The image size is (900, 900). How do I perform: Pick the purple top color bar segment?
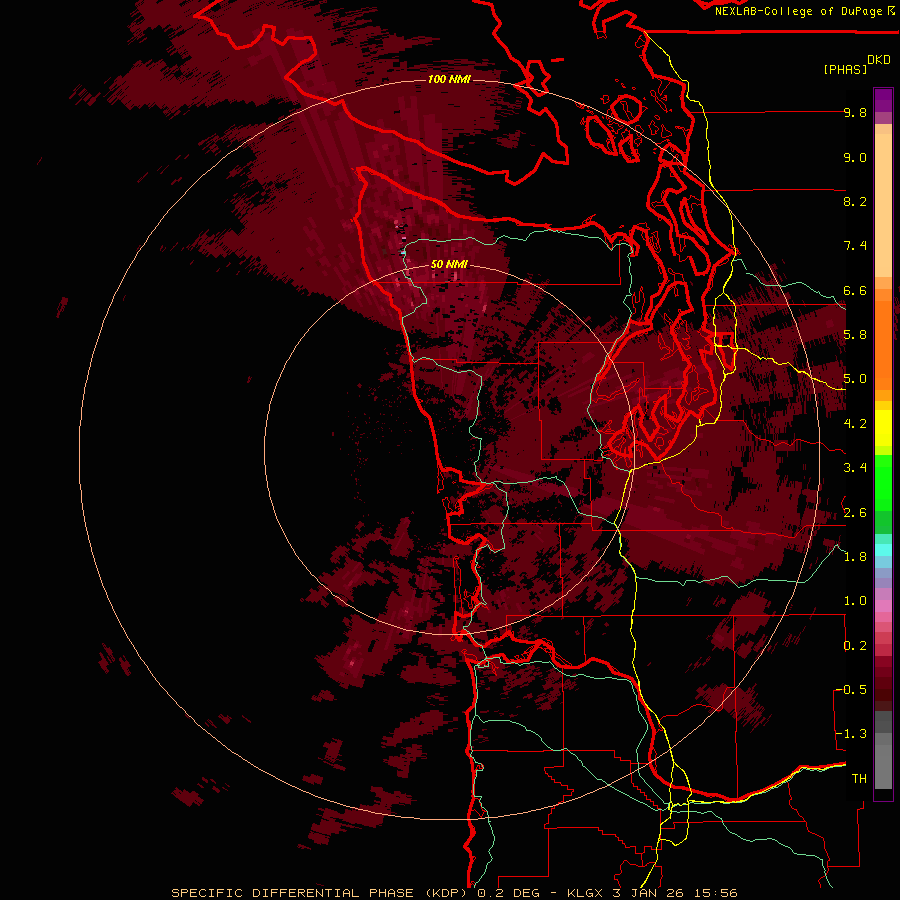(x=883, y=100)
